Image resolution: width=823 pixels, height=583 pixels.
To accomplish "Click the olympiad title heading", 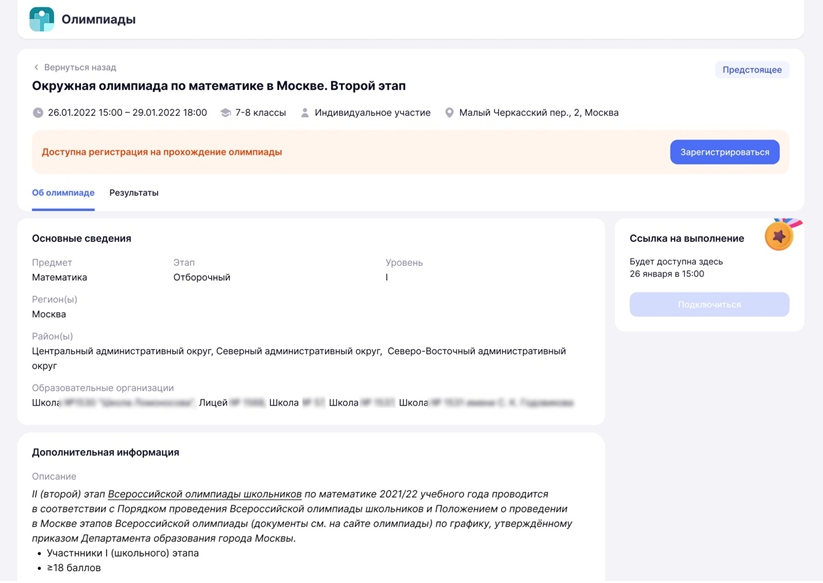I will (218, 86).
